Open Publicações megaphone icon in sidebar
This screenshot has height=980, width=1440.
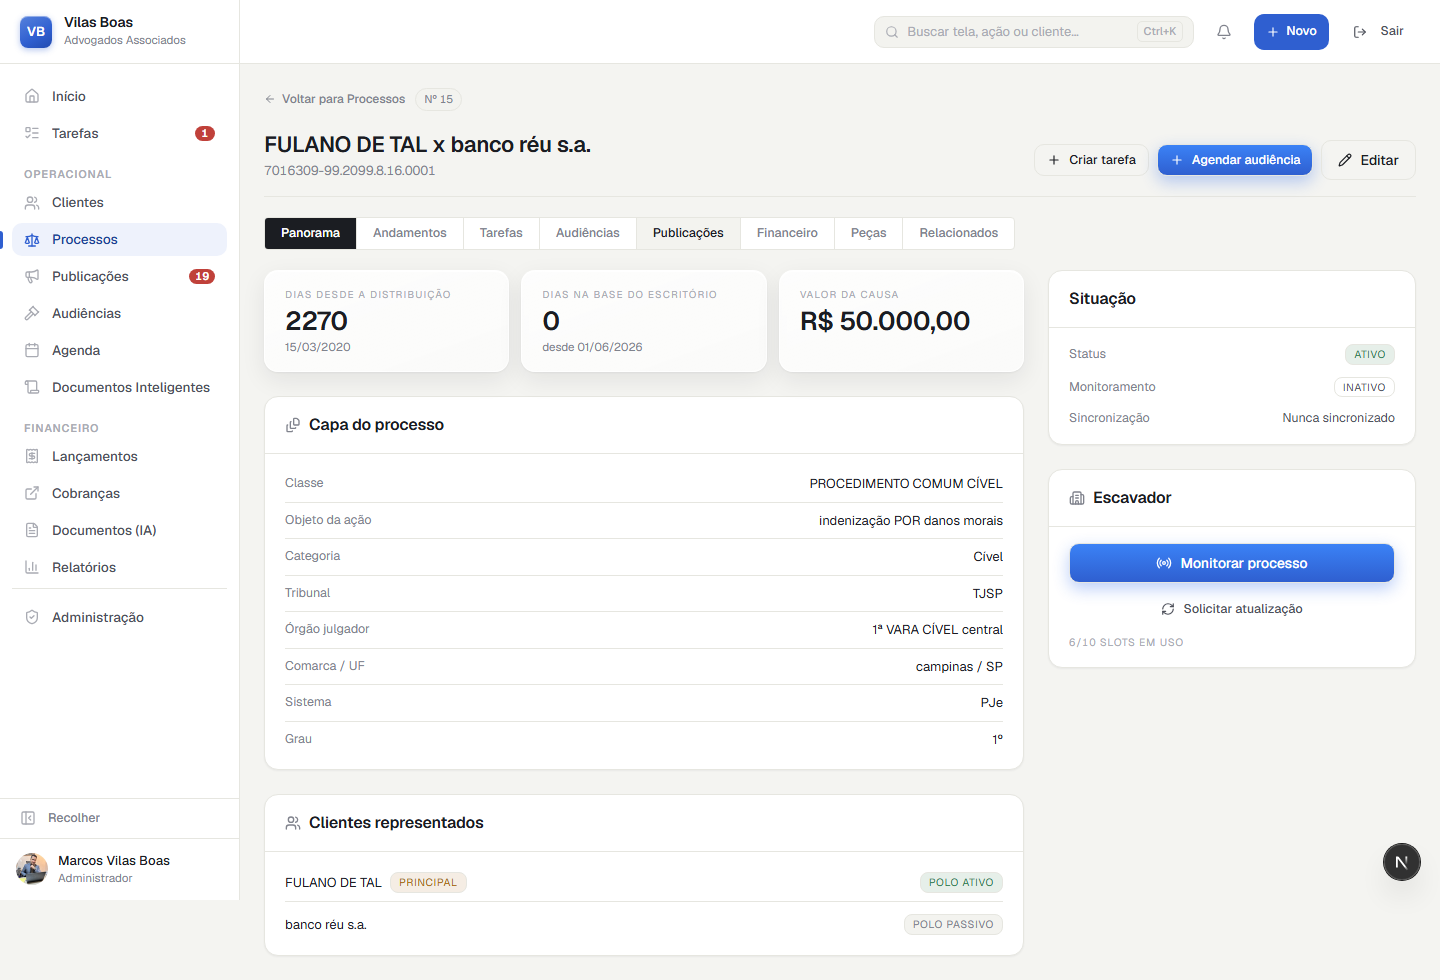32,277
